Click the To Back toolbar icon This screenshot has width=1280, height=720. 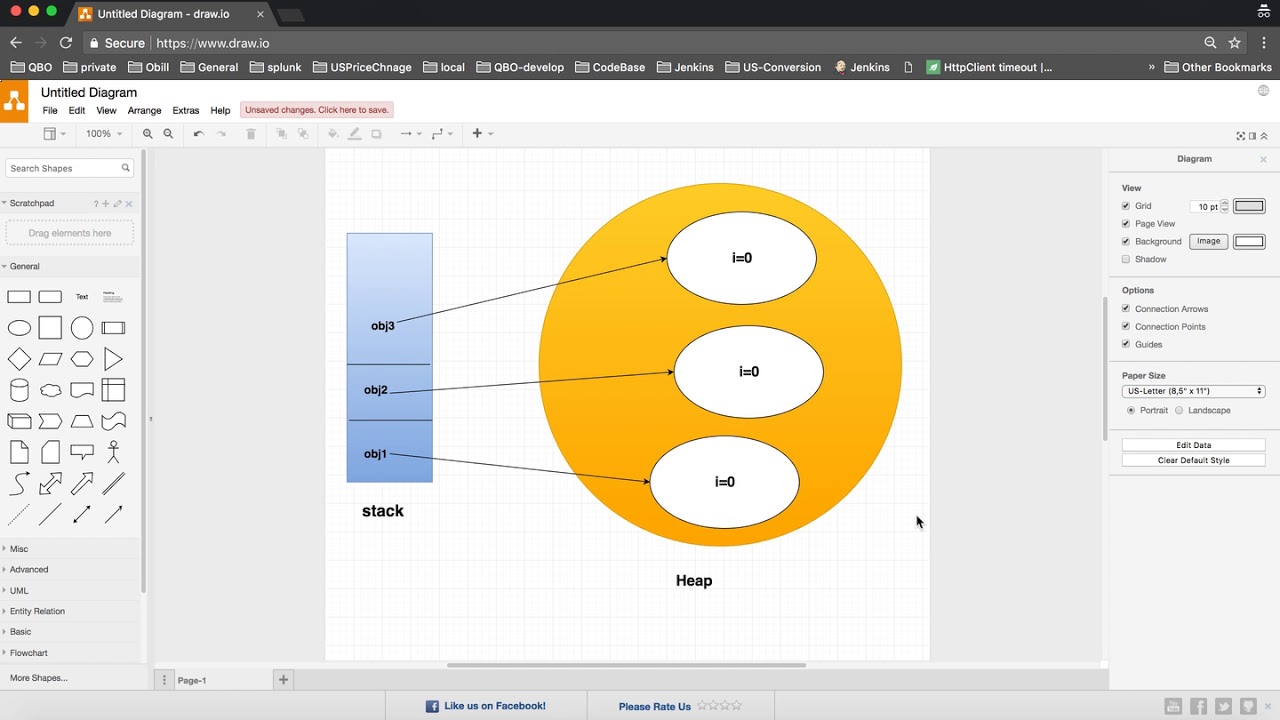[303, 134]
